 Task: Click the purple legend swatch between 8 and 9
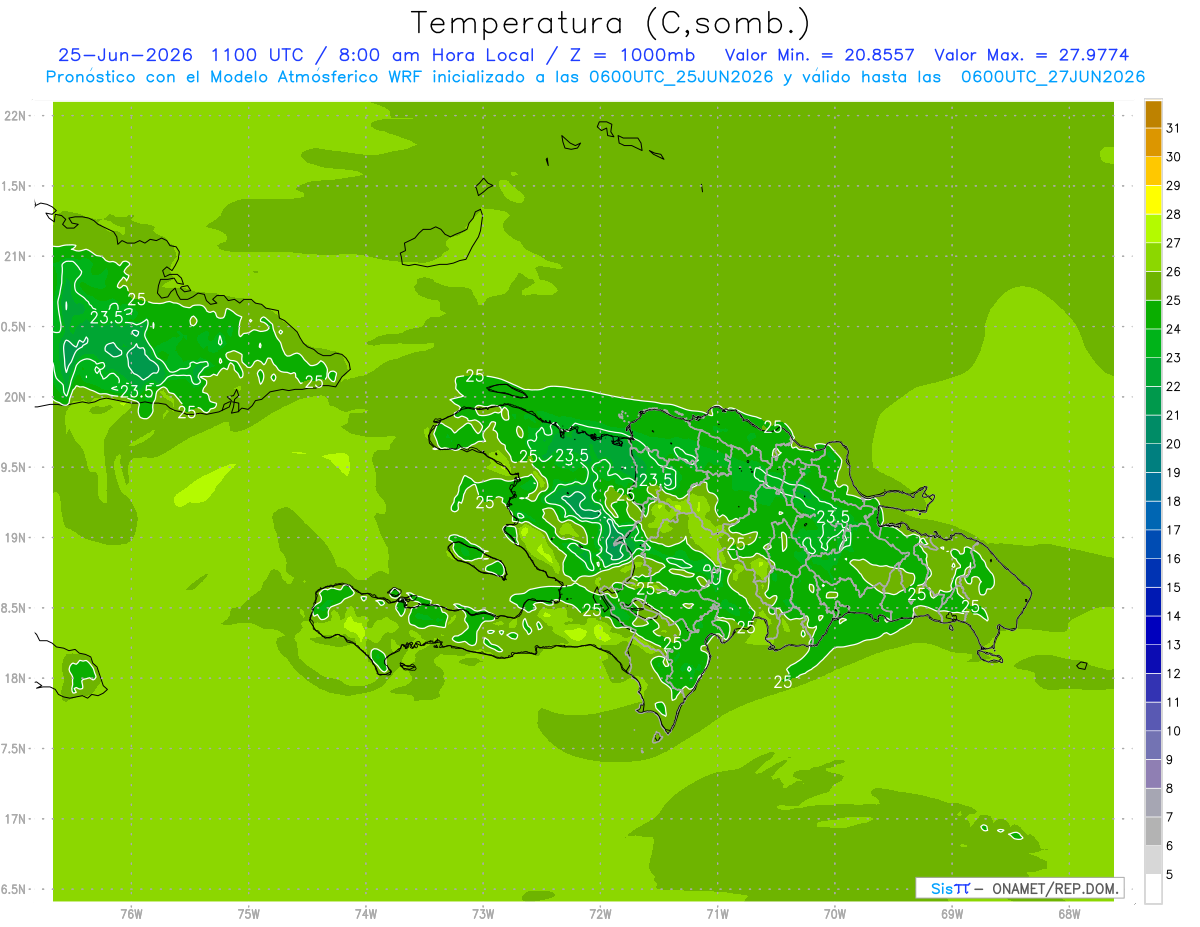coord(1153,774)
